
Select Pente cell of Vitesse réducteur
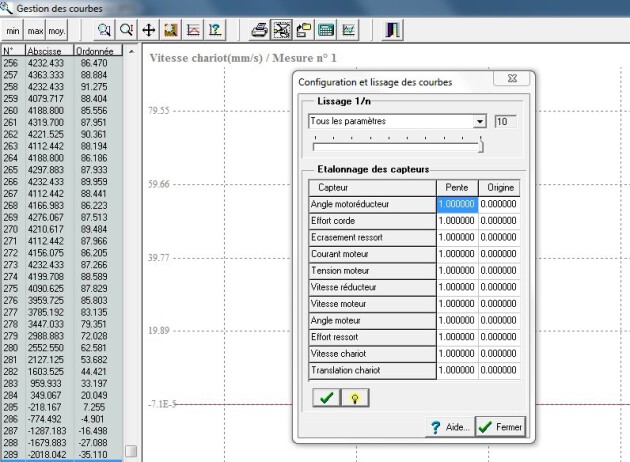coord(457,287)
